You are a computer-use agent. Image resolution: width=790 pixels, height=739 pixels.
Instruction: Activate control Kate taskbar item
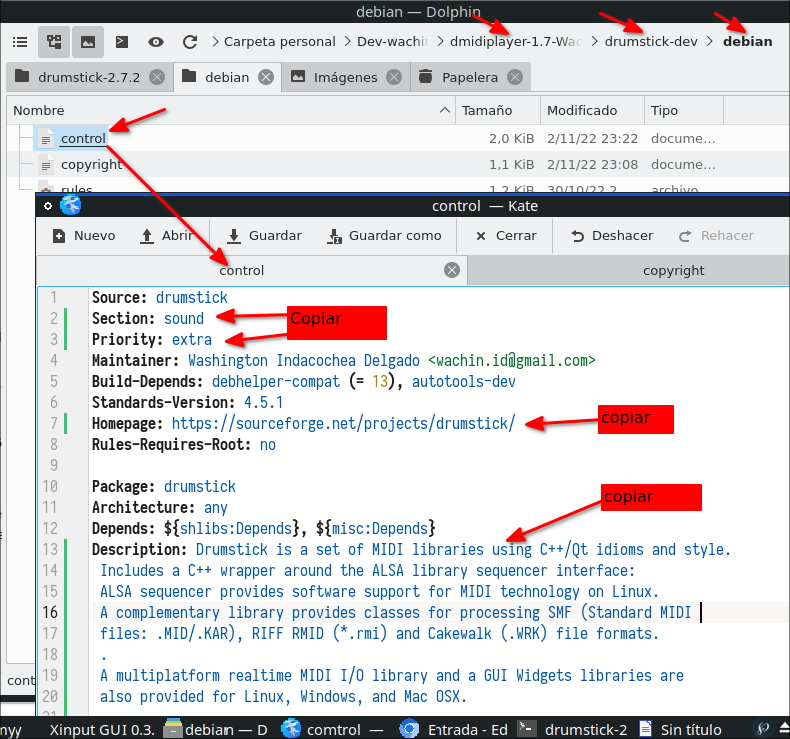[x=333, y=729]
